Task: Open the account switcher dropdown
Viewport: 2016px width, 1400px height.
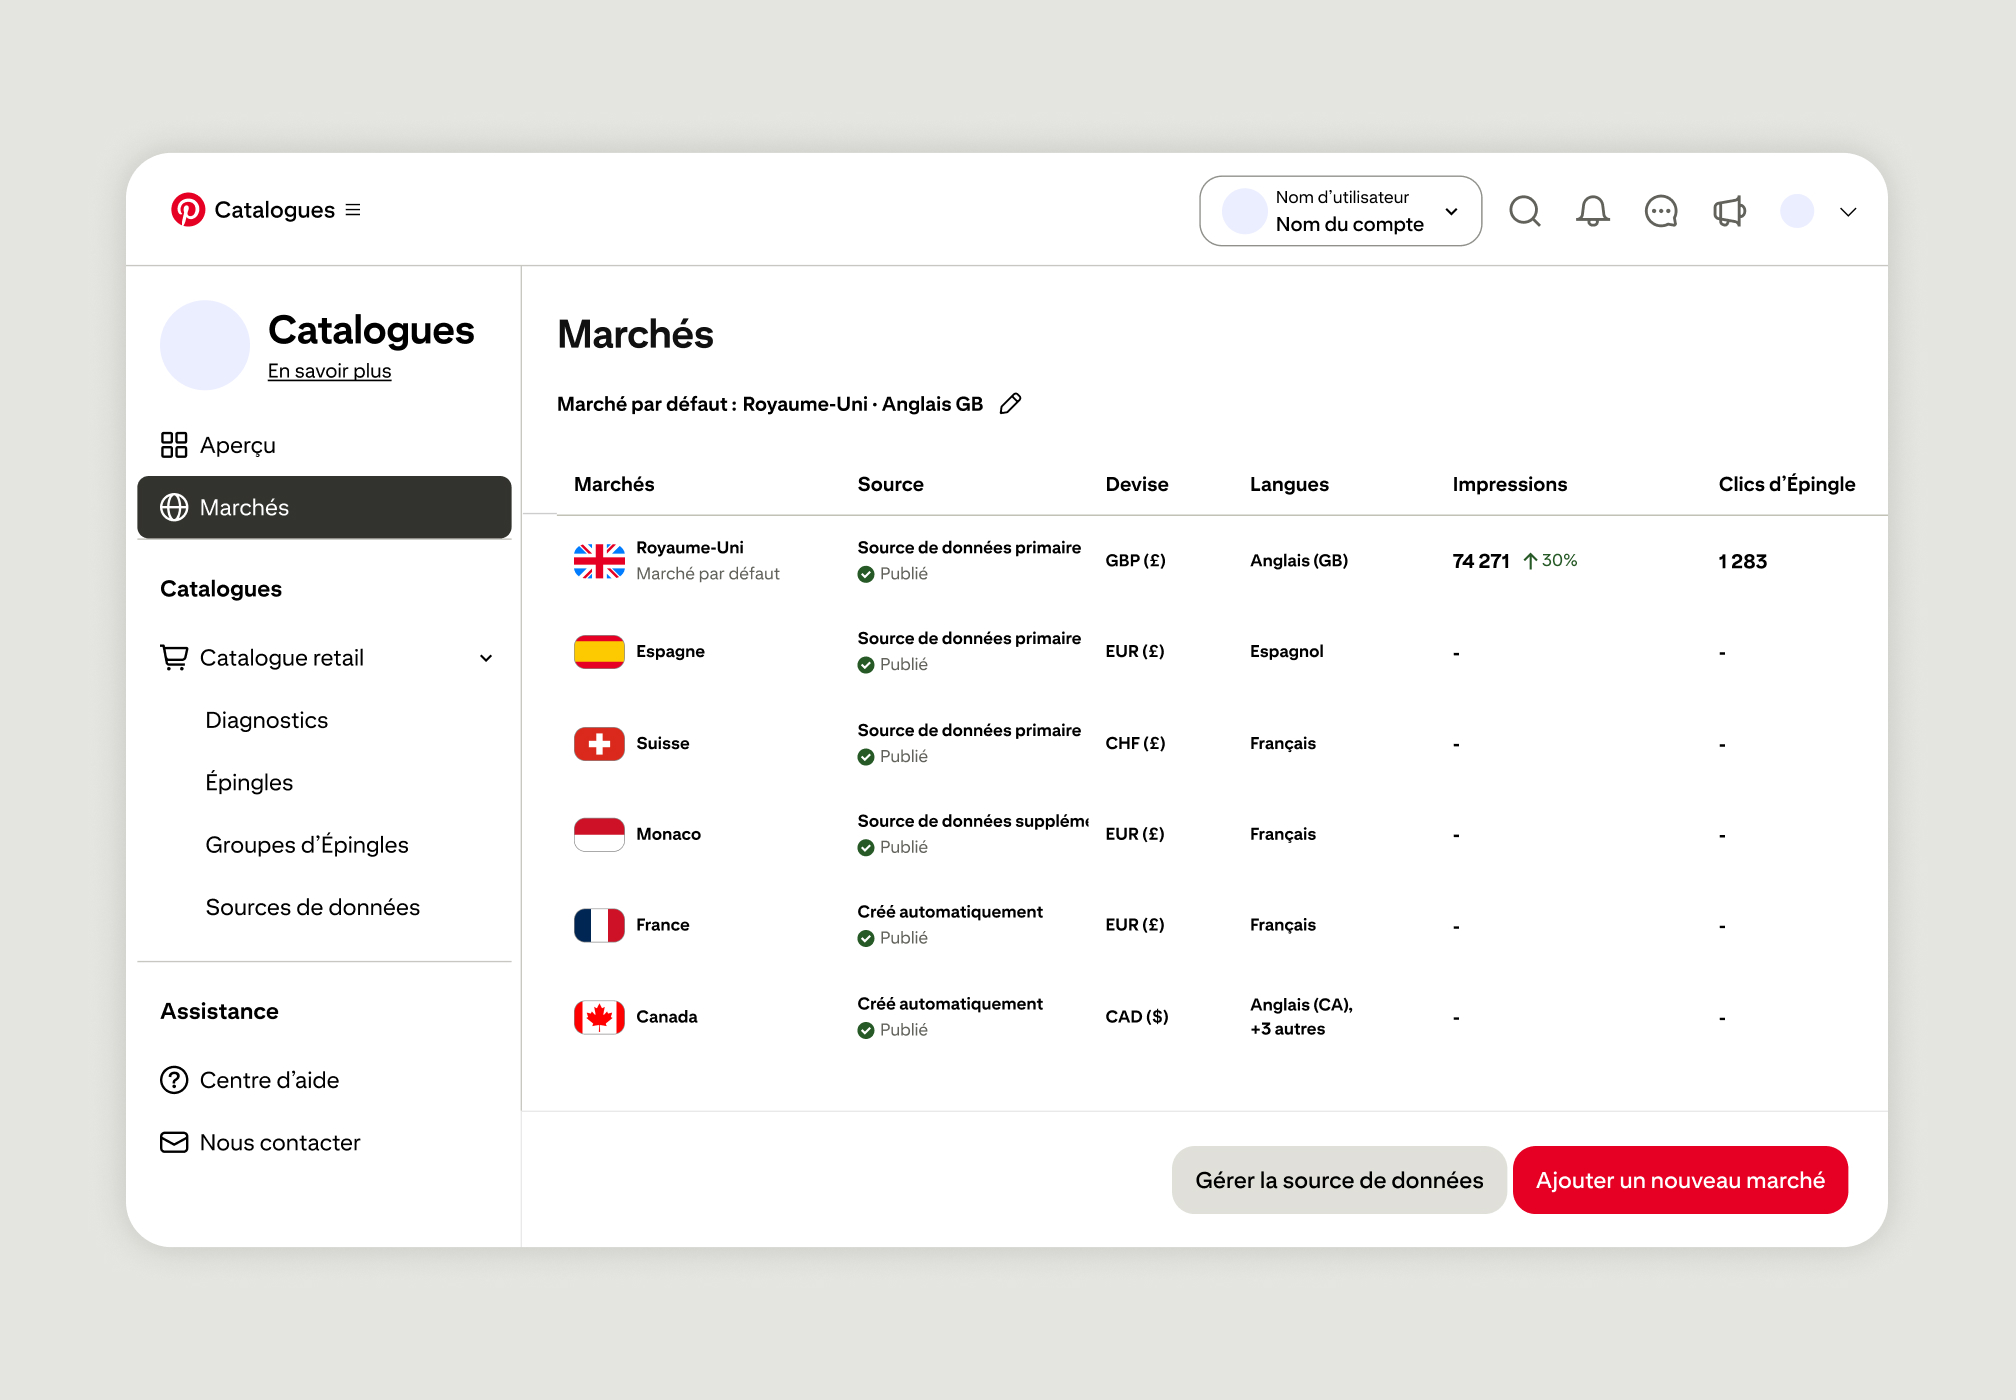Action: pos(1340,211)
